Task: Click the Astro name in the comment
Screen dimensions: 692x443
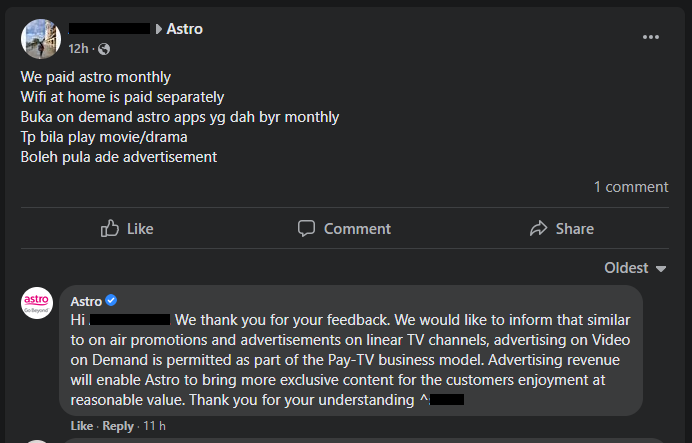Action: point(86,301)
